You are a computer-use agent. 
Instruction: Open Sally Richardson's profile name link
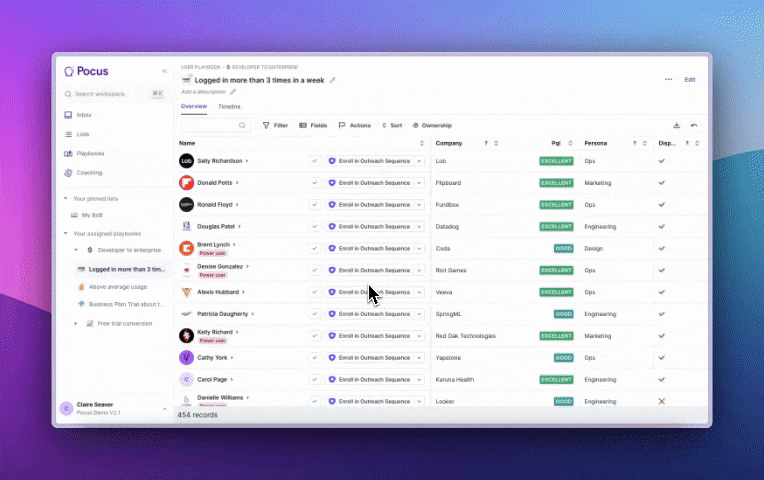(x=220, y=161)
